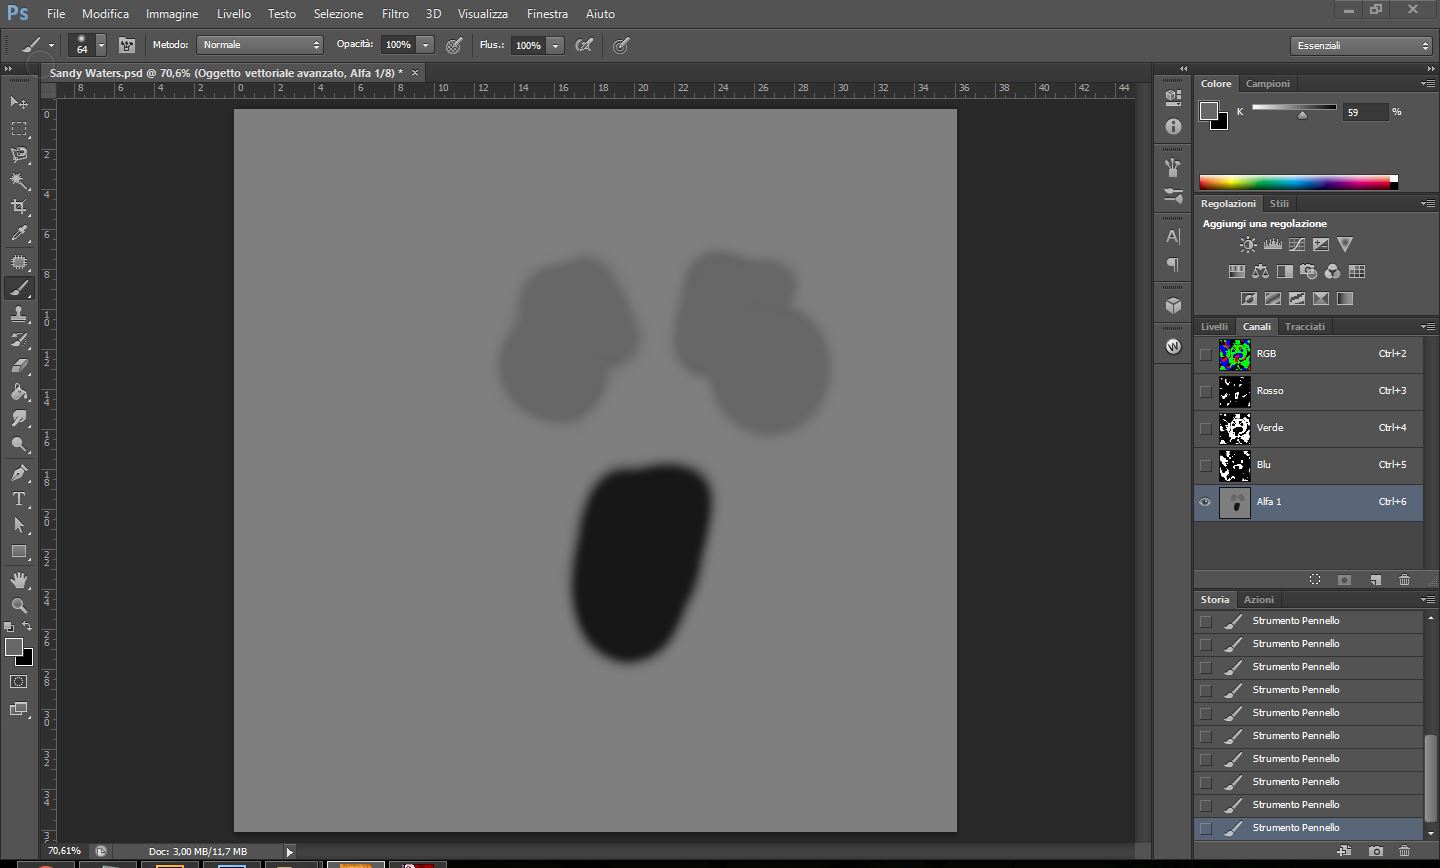Screen dimensions: 1440x868
Task: Toggle visibility of the Rosso channel
Action: (x=1205, y=391)
